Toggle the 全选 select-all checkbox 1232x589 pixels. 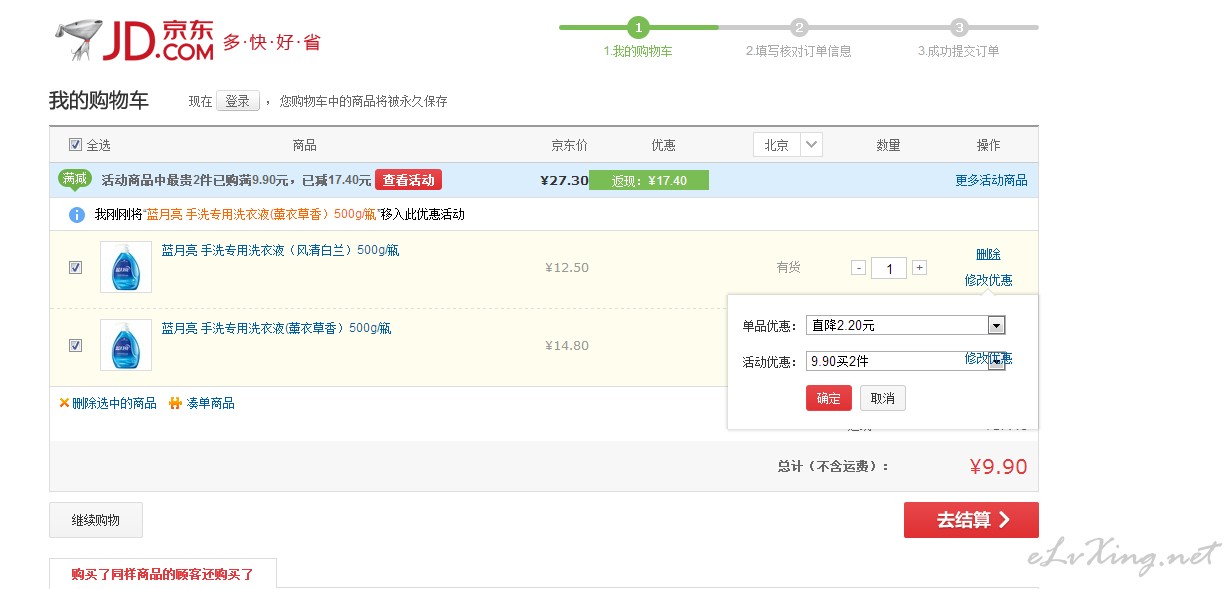pos(75,145)
